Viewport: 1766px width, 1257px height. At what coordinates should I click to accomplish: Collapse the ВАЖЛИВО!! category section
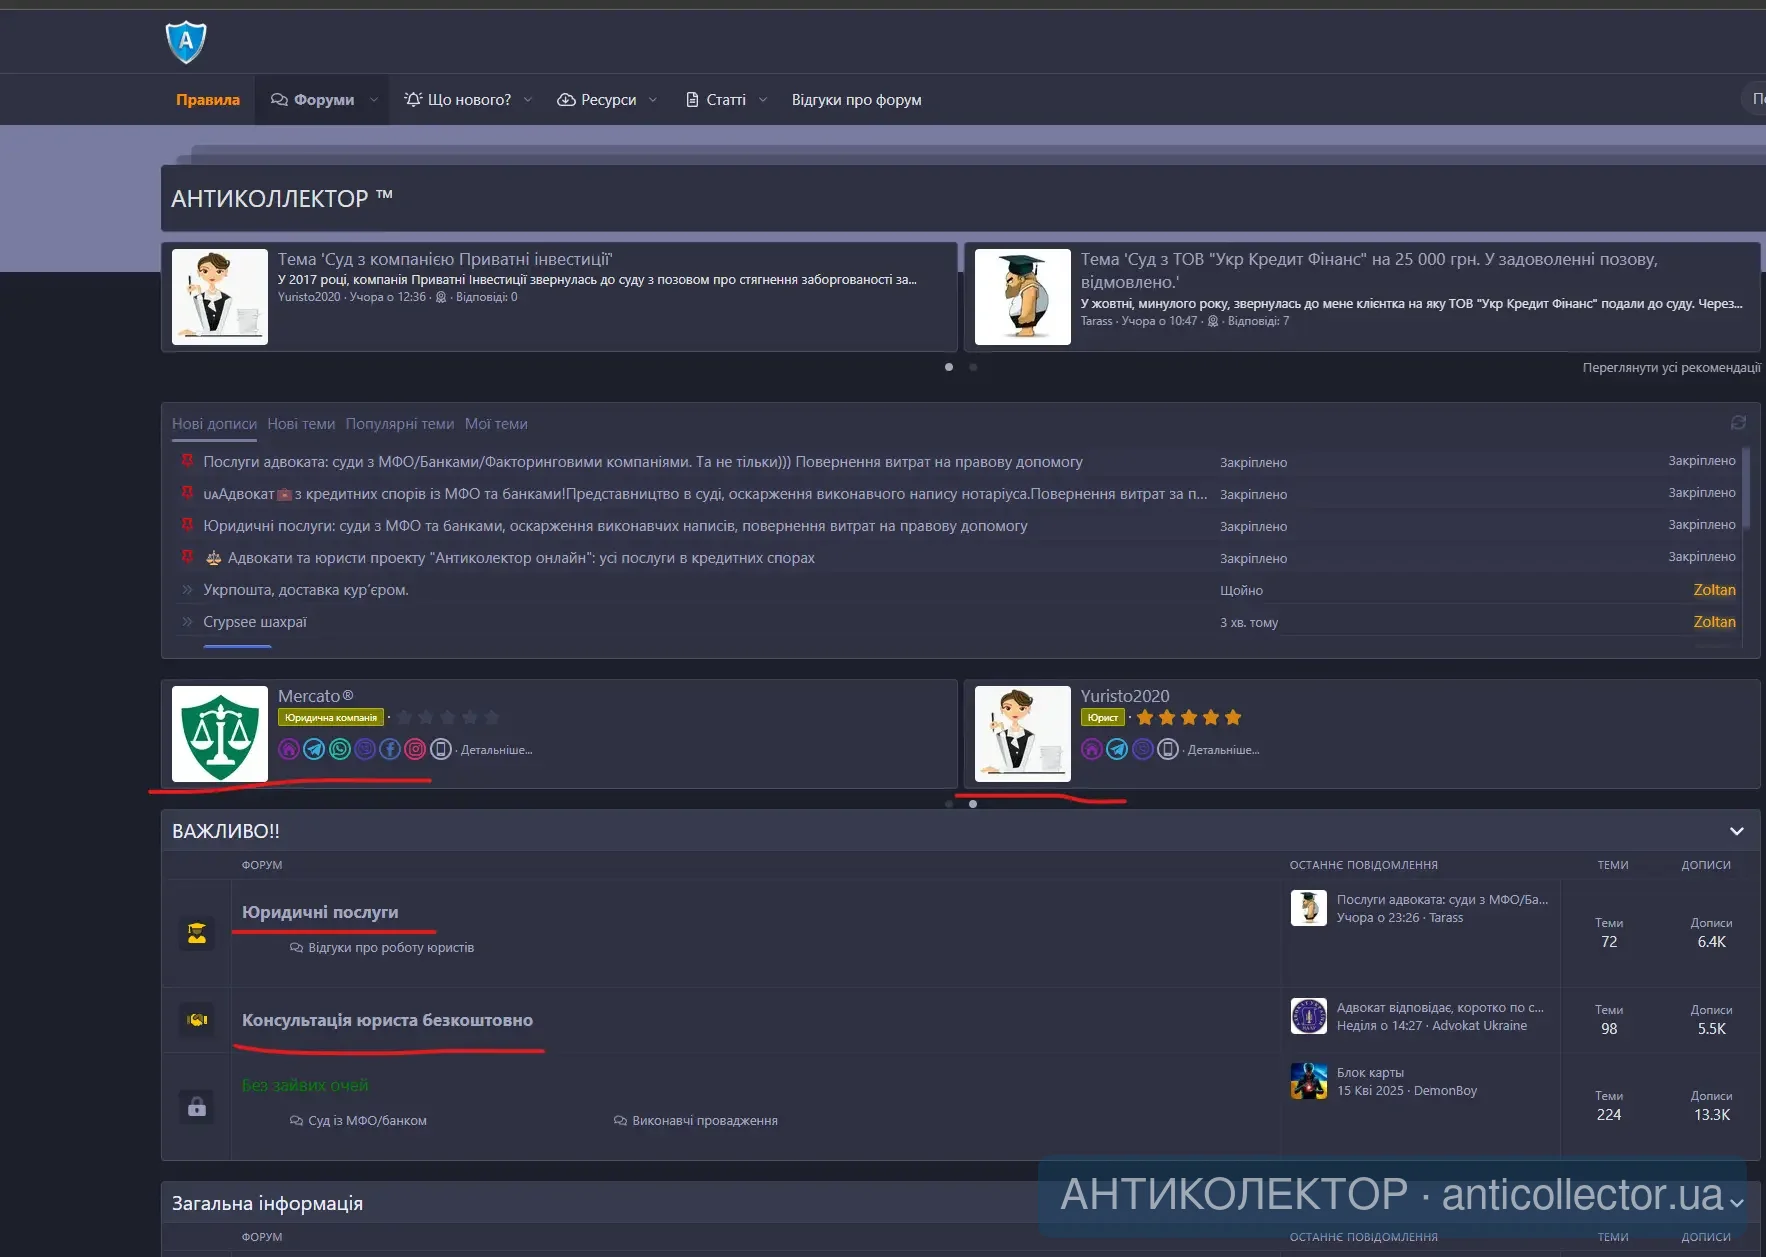point(1737,831)
